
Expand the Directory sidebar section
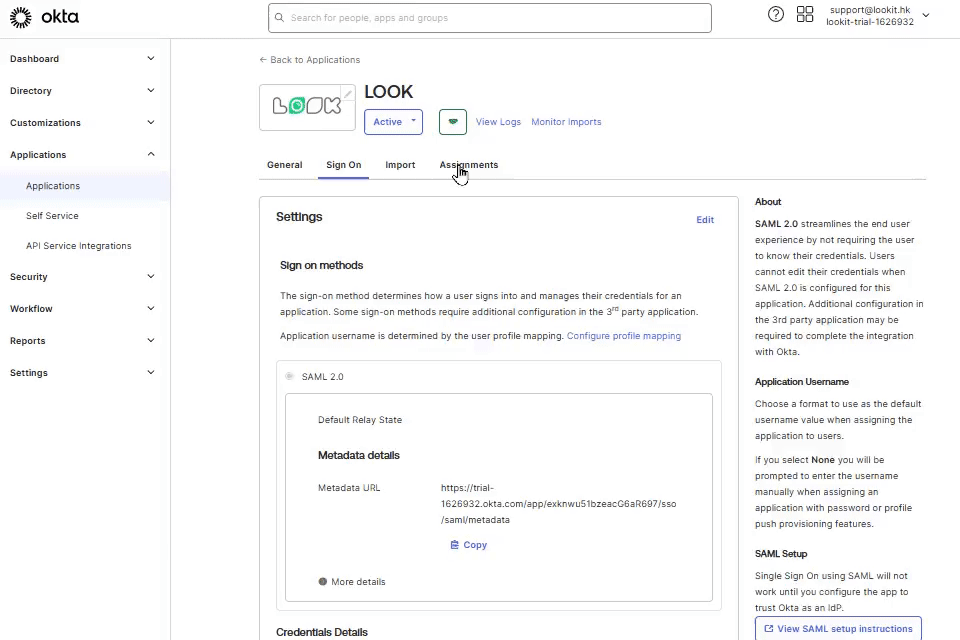[x=82, y=91]
